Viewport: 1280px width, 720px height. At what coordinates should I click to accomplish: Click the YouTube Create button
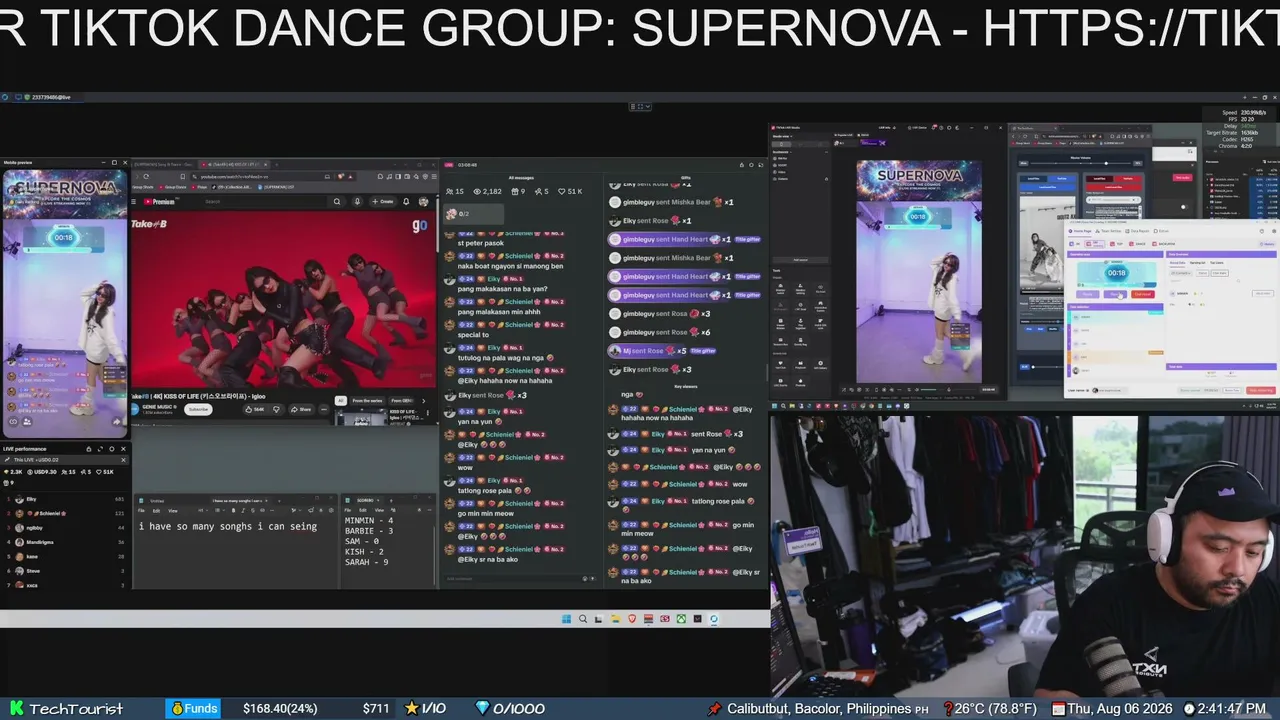(384, 201)
